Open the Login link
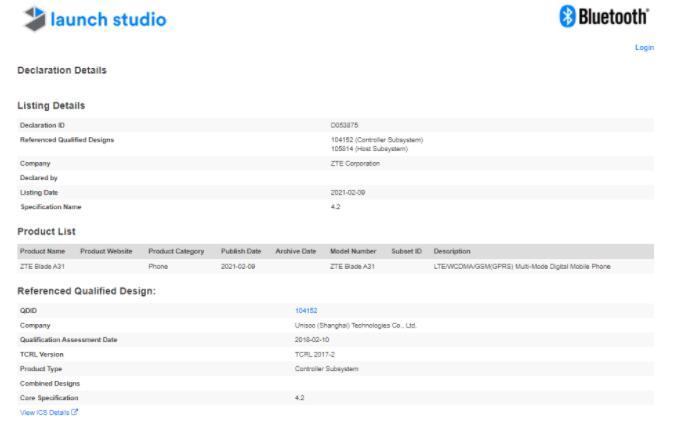Screen dimensions: 673x428 pos(644,48)
